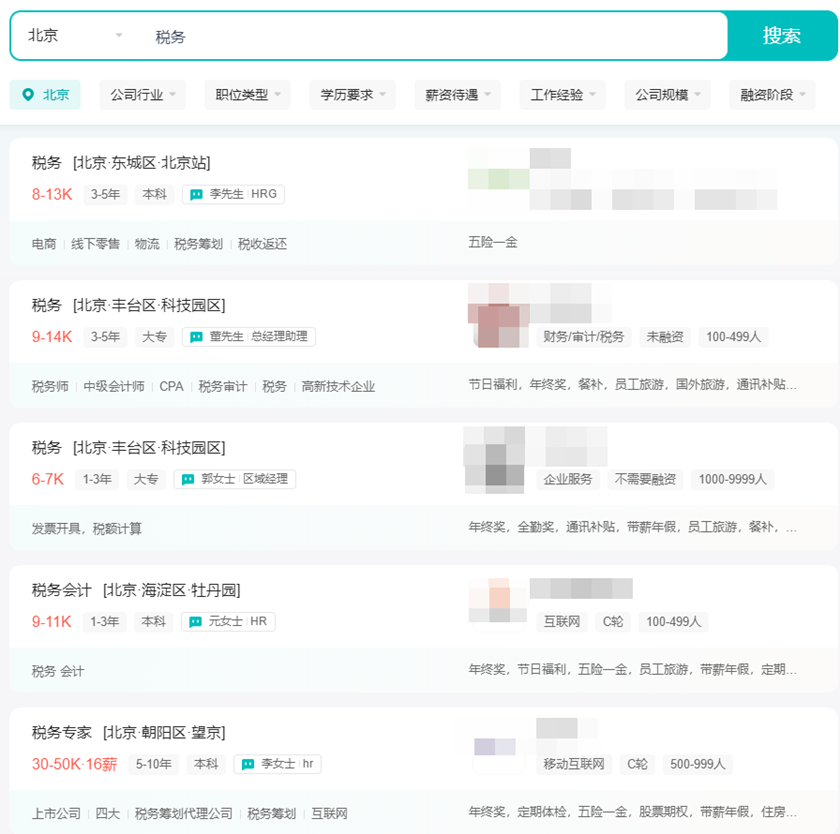Select the 北京 location filter tab
The image size is (840, 834).
[45, 94]
